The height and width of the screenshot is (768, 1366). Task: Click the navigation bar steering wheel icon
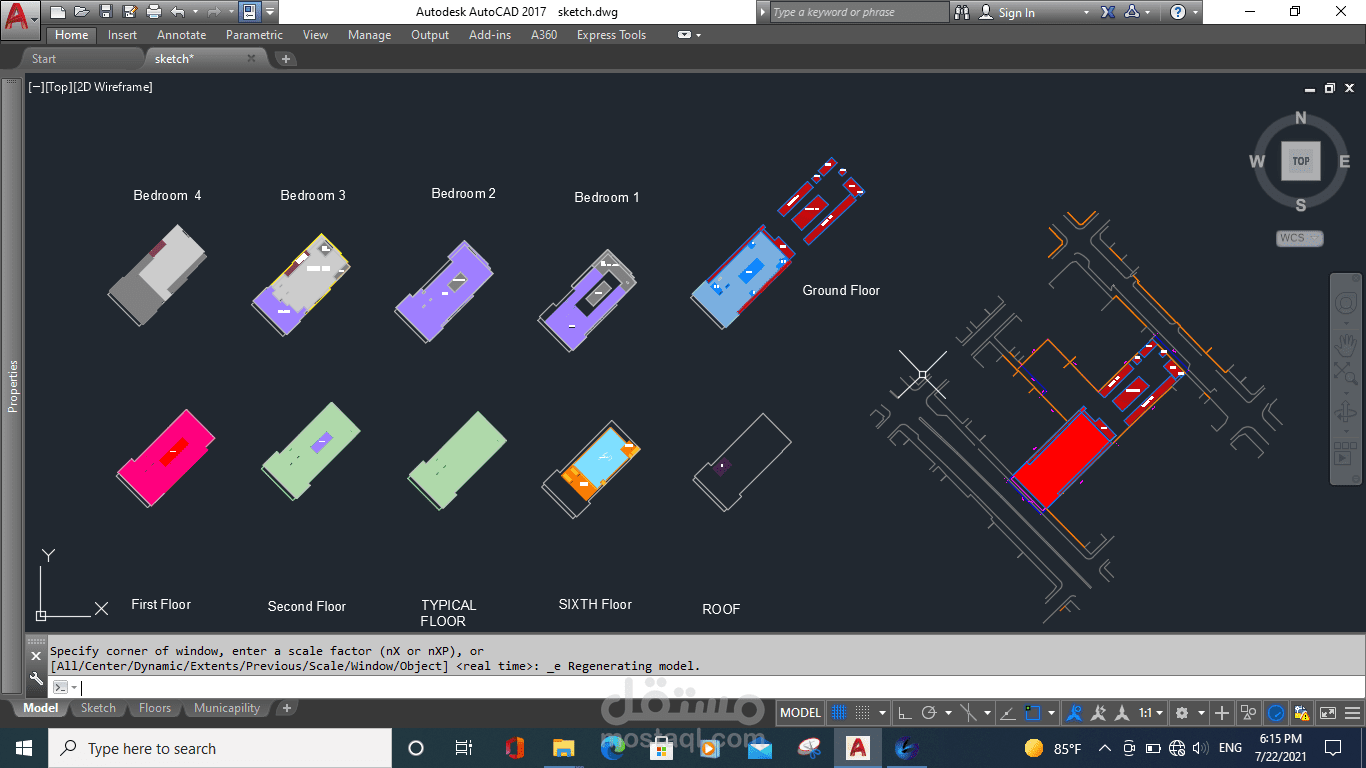(1346, 303)
